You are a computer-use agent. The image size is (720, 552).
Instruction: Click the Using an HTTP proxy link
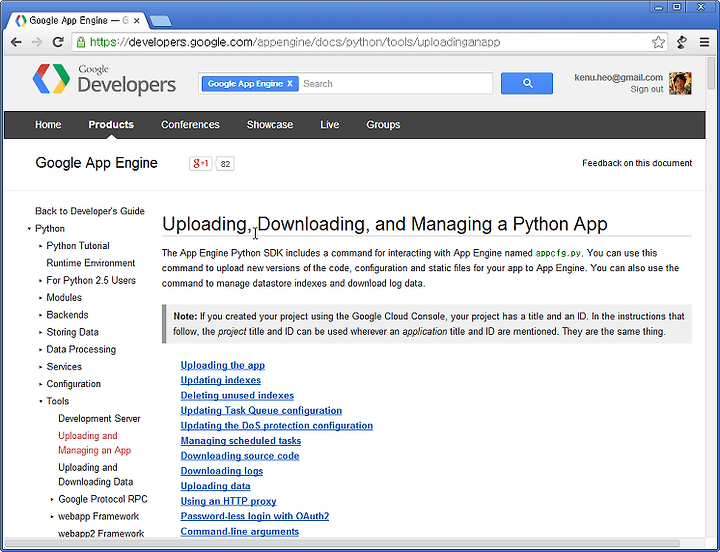tap(228, 501)
